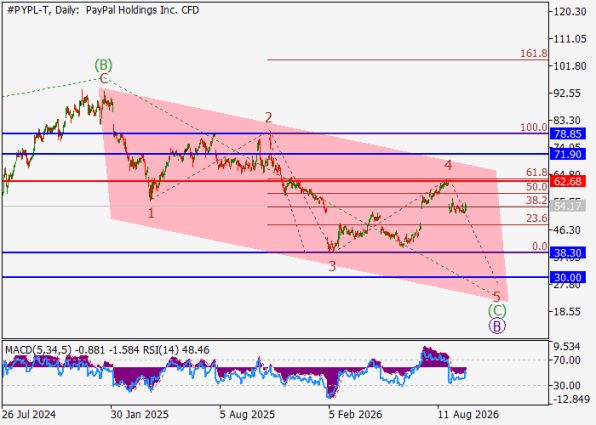The width and height of the screenshot is (596, 425).
Task: Click the 18.55 price axis value
Action: click(567, 311)
